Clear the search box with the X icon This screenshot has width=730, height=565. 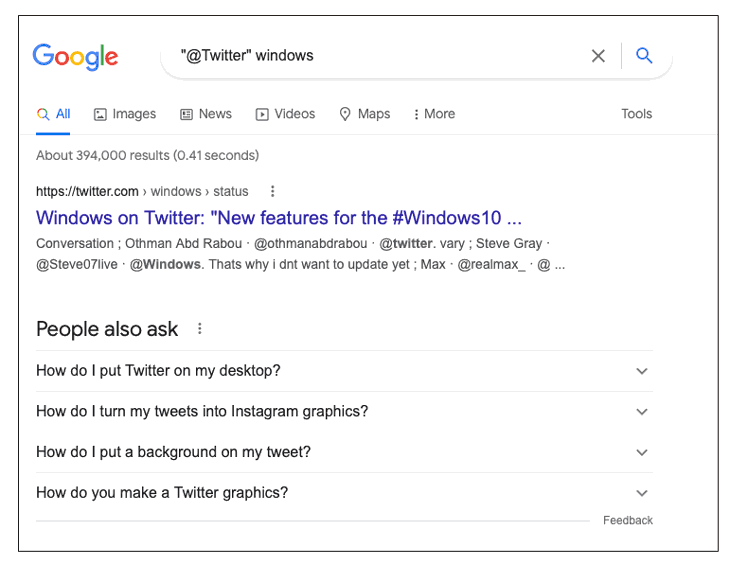pyautogui.click(x=598, y=56)
